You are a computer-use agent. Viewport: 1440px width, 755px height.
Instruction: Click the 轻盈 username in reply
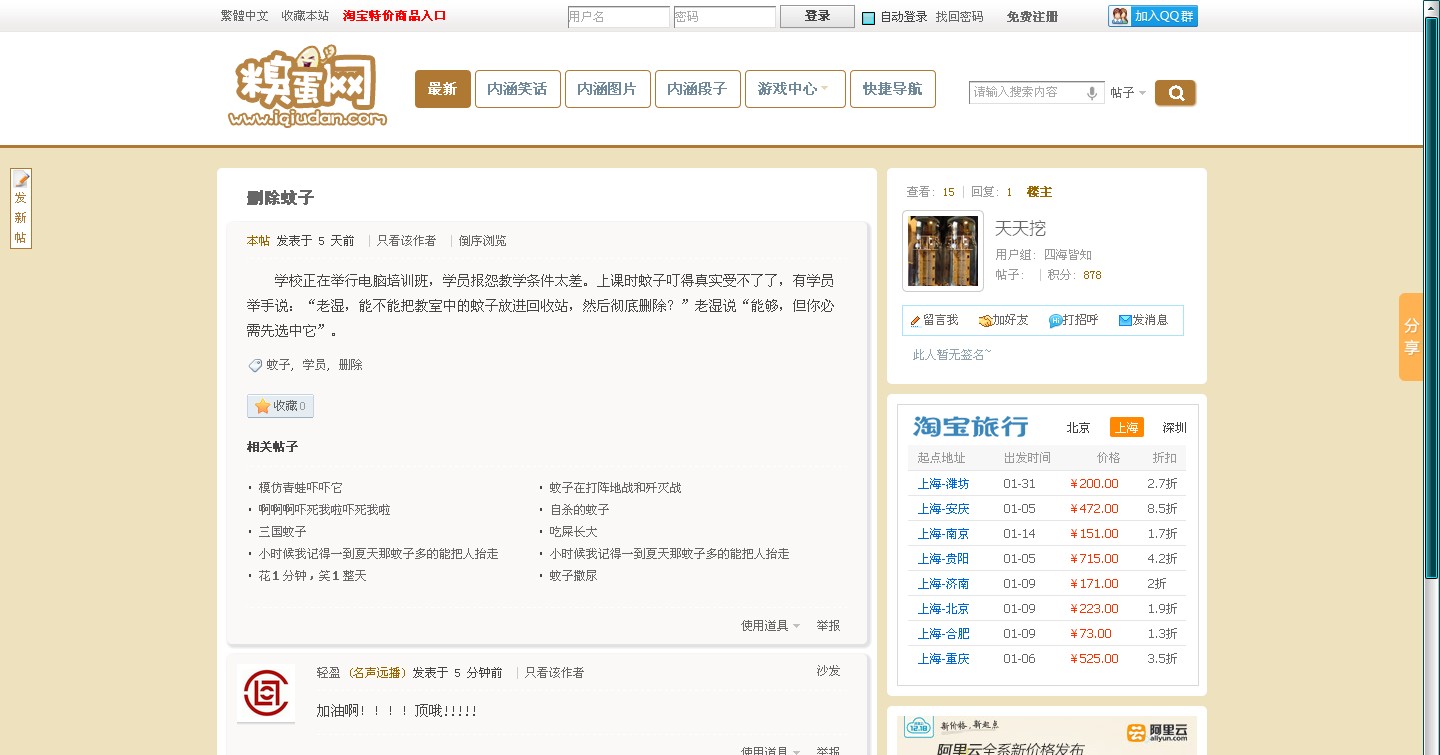(329, 673)
